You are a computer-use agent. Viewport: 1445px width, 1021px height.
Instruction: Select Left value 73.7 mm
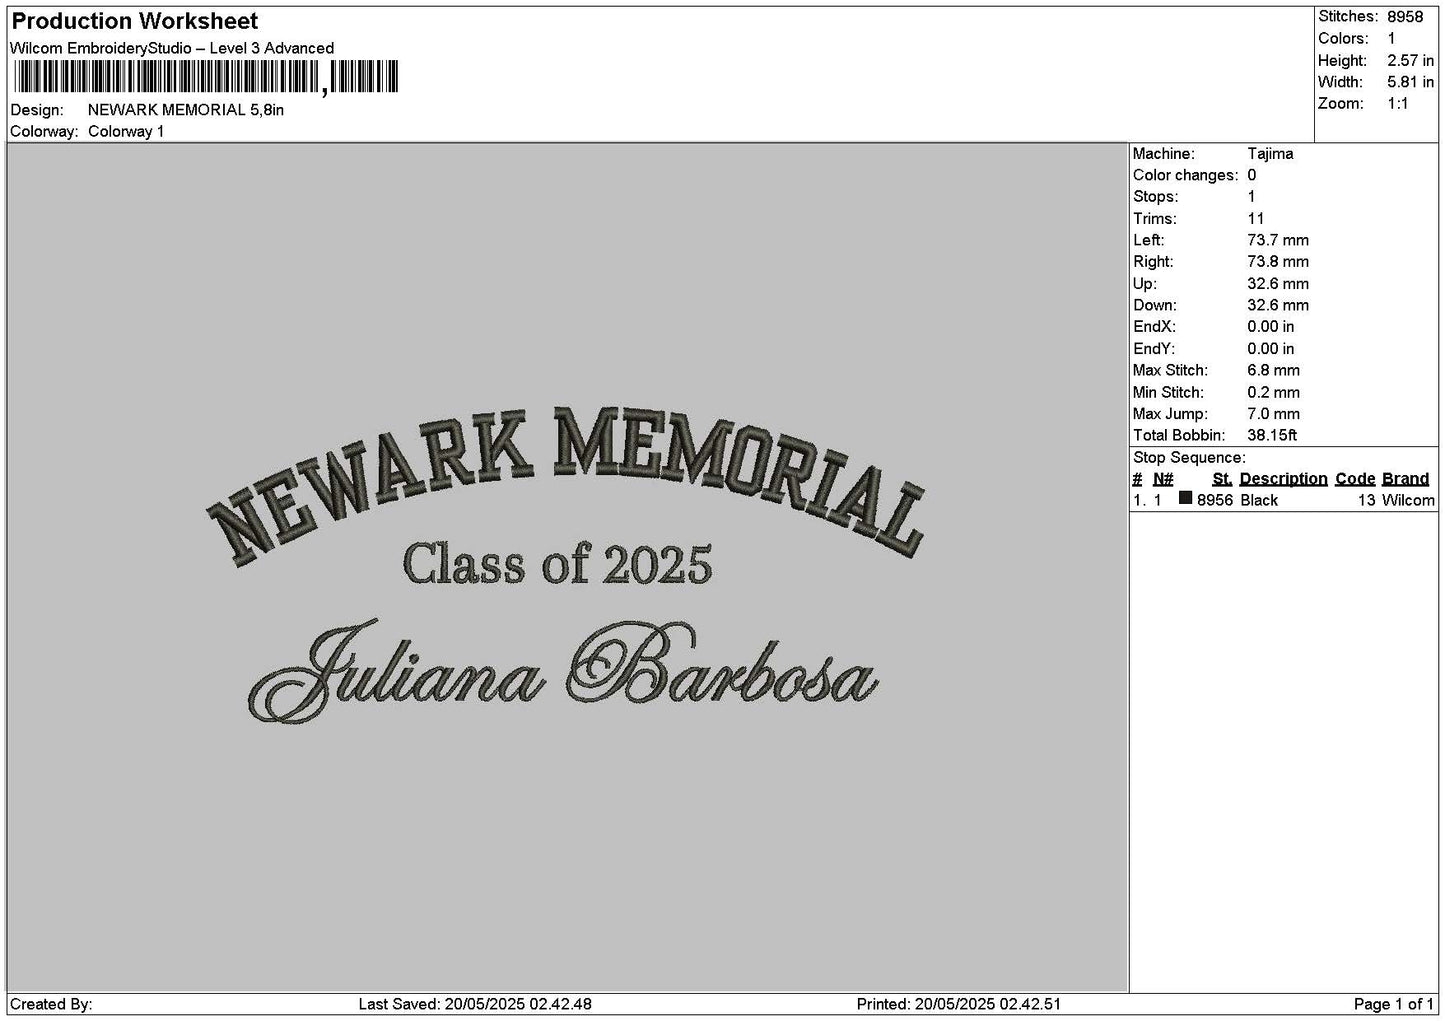(1278, 240)
